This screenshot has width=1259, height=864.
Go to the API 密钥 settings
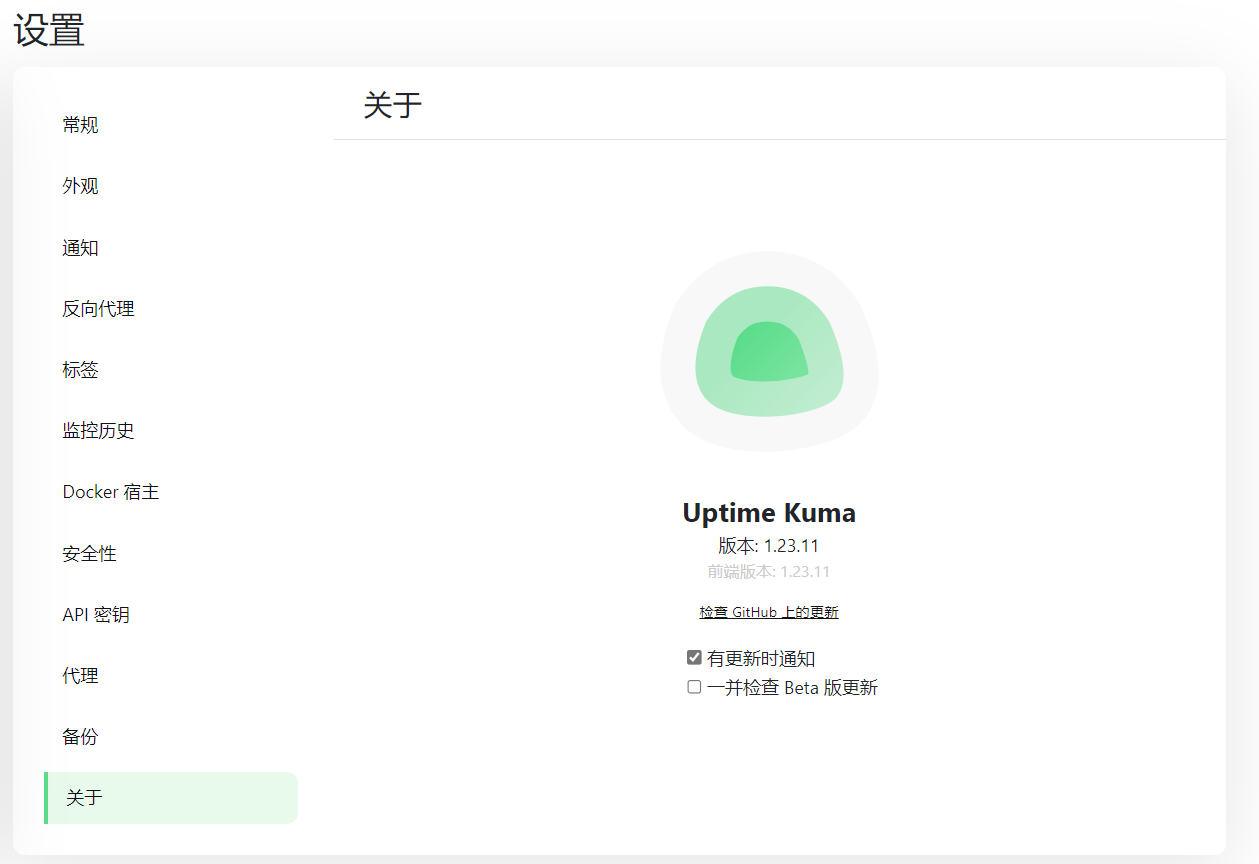pyautogui.click(x=95, y=615)
